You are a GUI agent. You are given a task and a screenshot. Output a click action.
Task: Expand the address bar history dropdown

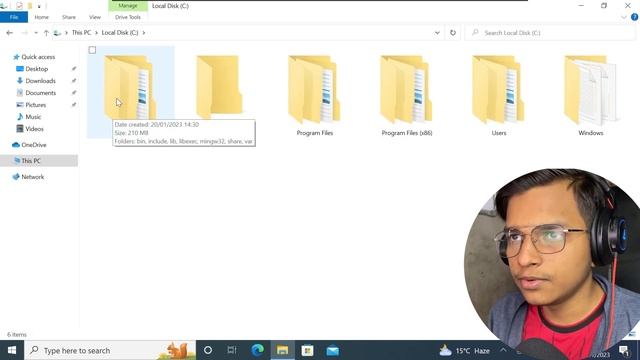[x=437, y=33]
